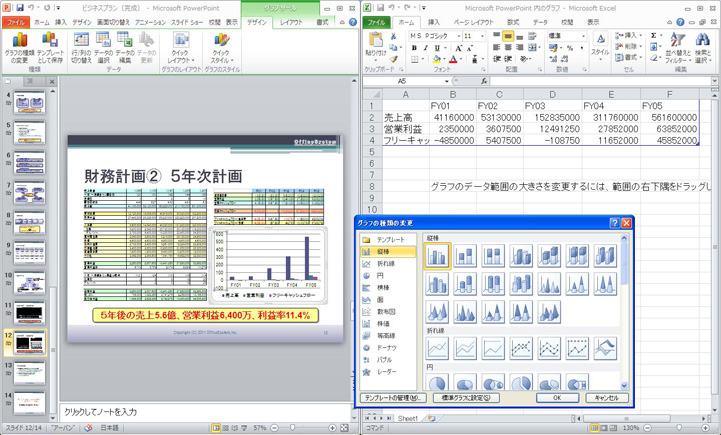Select the ドーナツ category in the chart type dialog
The width and height of the screenshot is (721, 435).
[388, 348]
